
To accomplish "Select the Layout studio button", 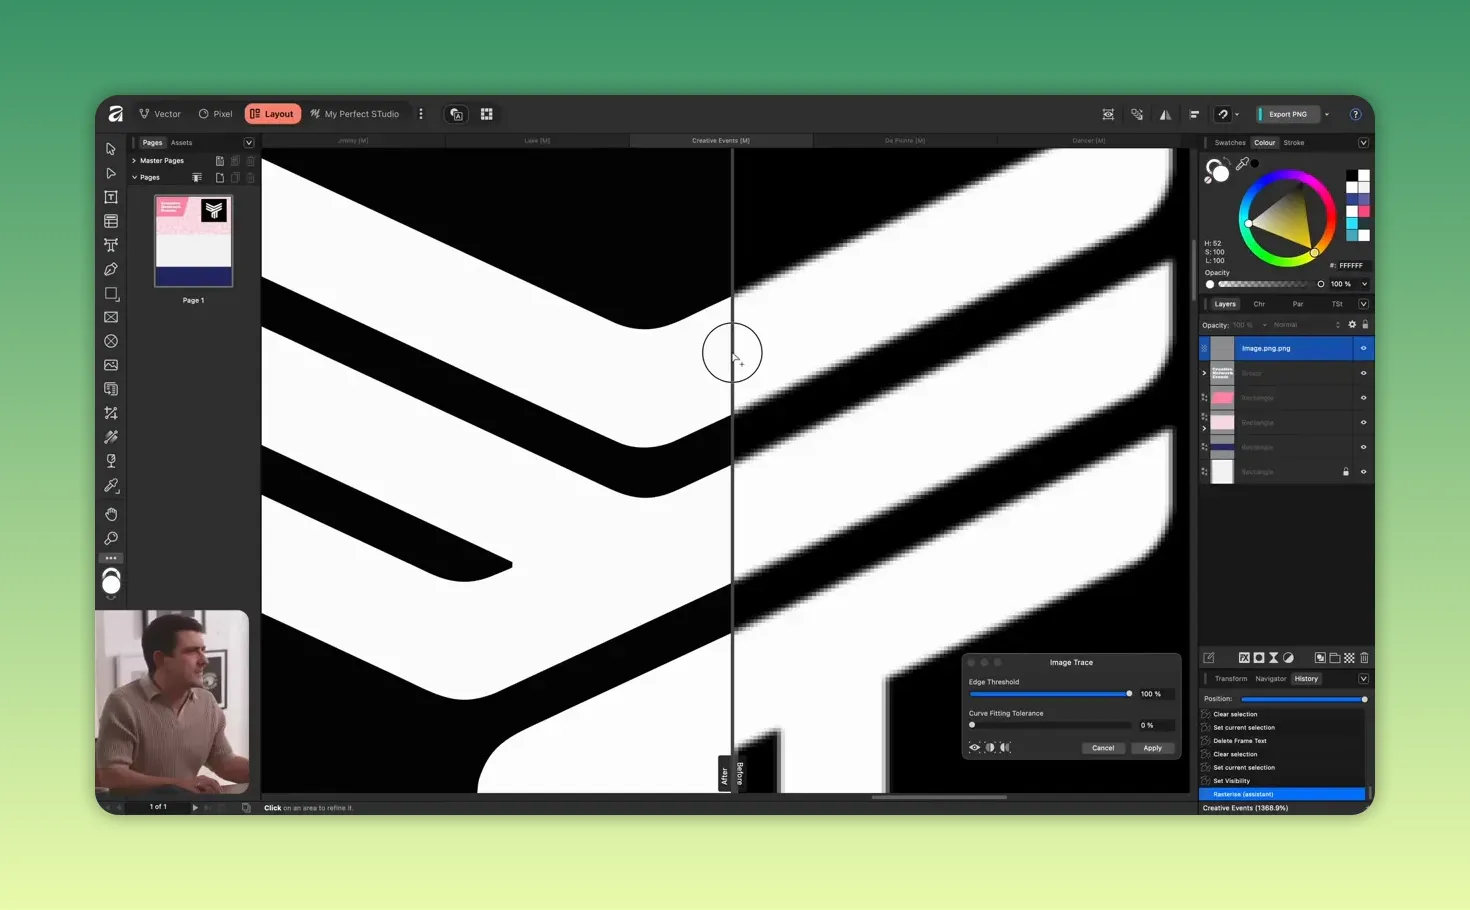I will (273, 114).
